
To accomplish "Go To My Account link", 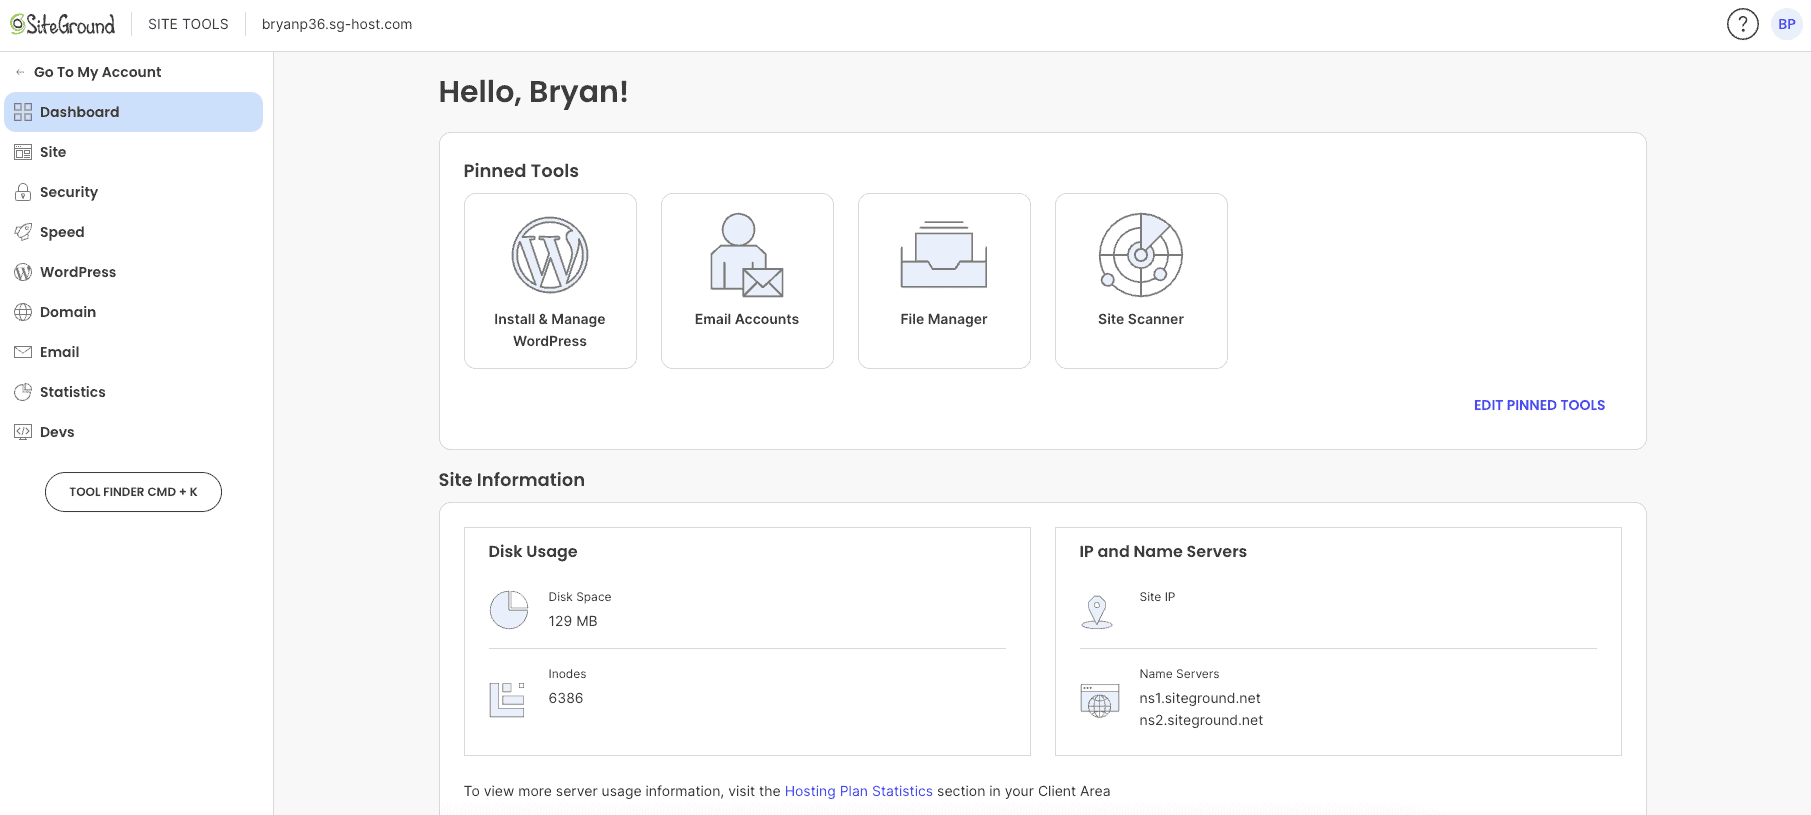I will point(97,72).
